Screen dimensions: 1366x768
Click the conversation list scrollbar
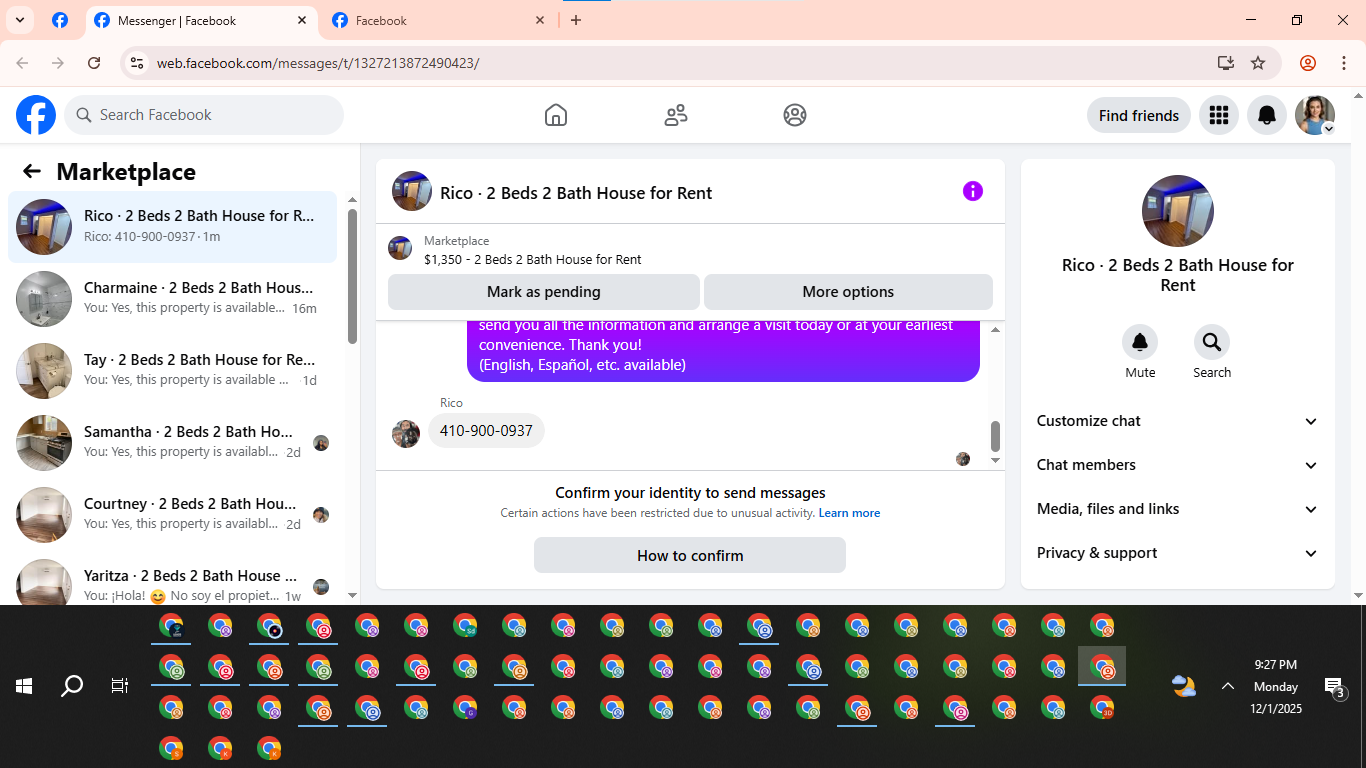[352, 276]
